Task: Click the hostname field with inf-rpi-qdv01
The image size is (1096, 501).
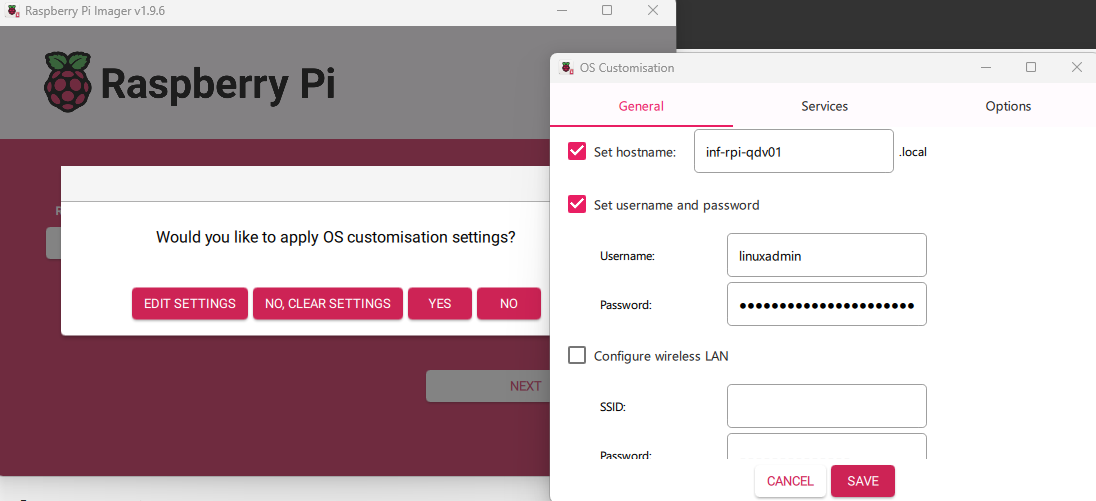Action: click(x=793, y=151)
